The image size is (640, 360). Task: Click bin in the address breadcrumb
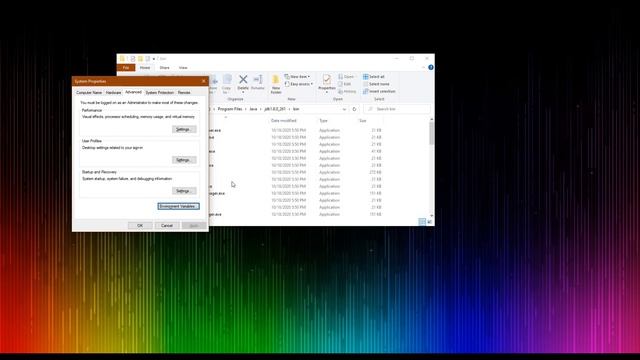pyautogui.click(x=296, y=109)
